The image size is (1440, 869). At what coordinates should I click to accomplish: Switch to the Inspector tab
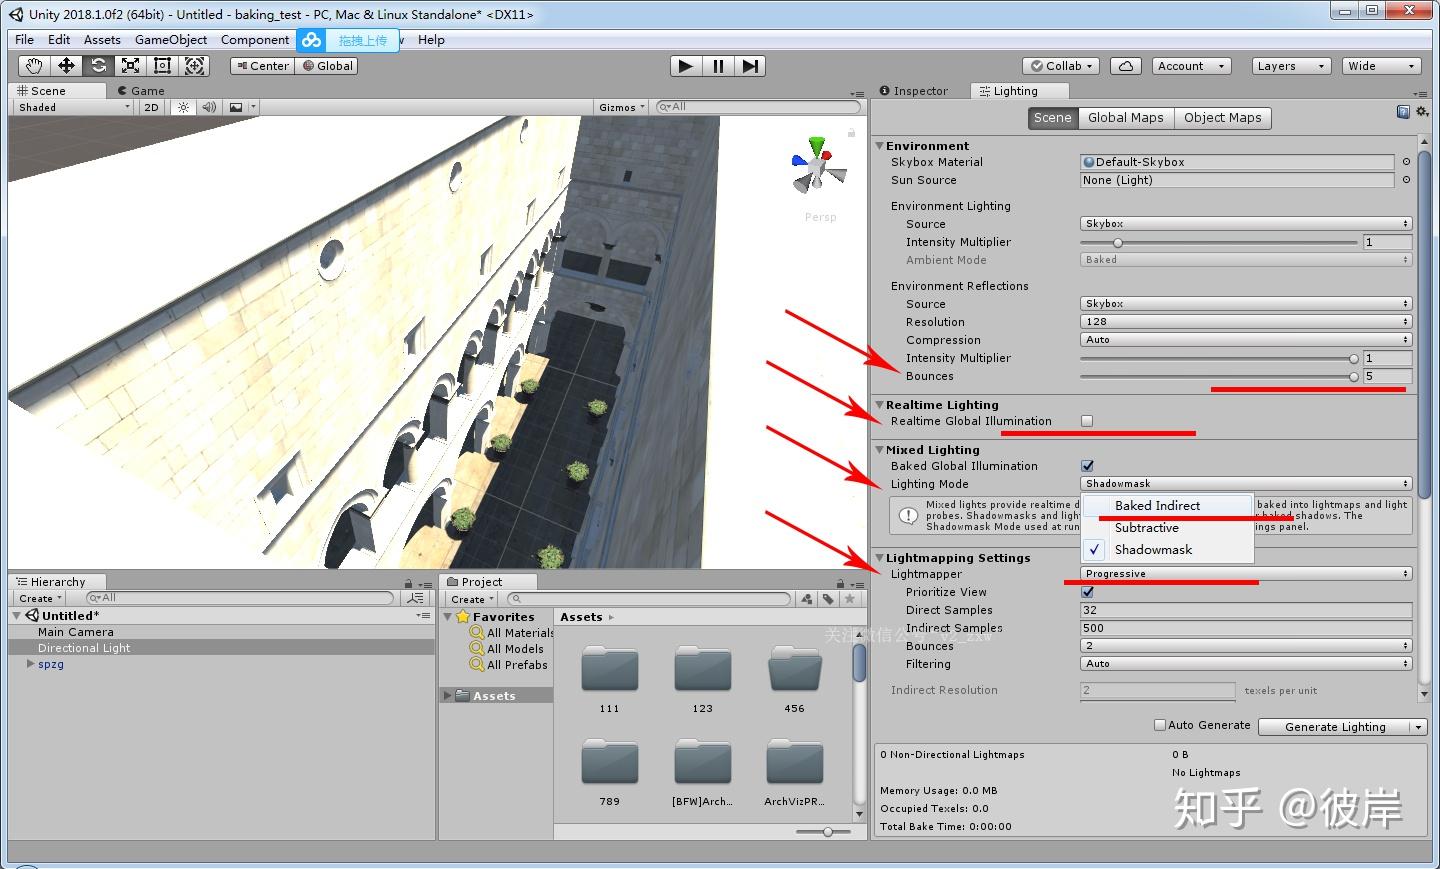pyautogui.click(x=914, y=91)
